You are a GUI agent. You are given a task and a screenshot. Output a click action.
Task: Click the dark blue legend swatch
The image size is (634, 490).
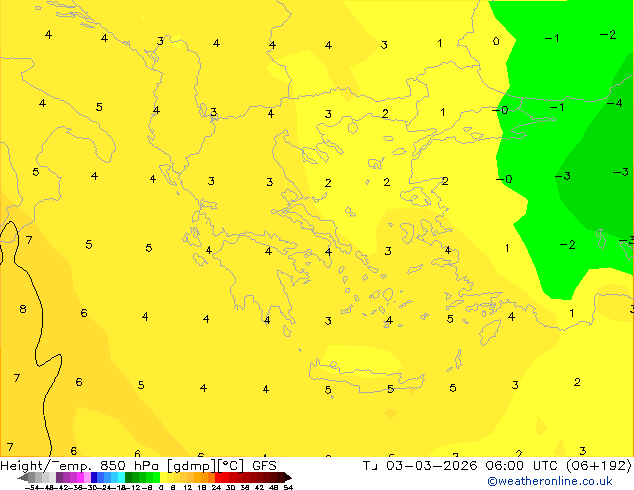pos(94,478)
